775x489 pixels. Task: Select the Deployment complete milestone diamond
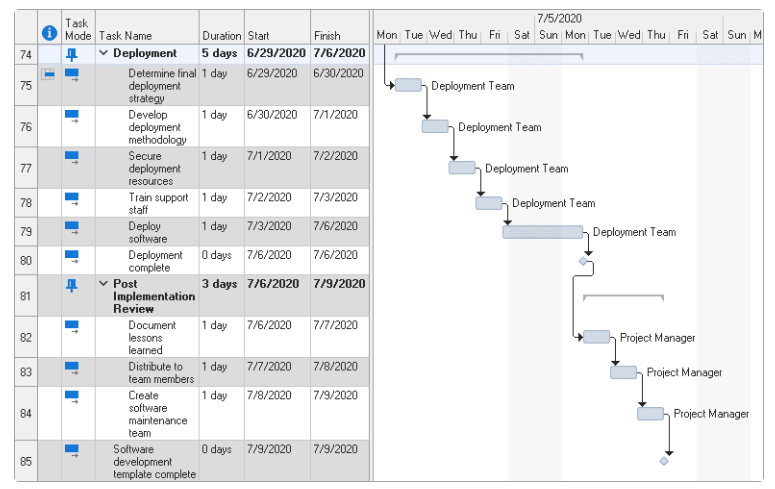[583, 261]
